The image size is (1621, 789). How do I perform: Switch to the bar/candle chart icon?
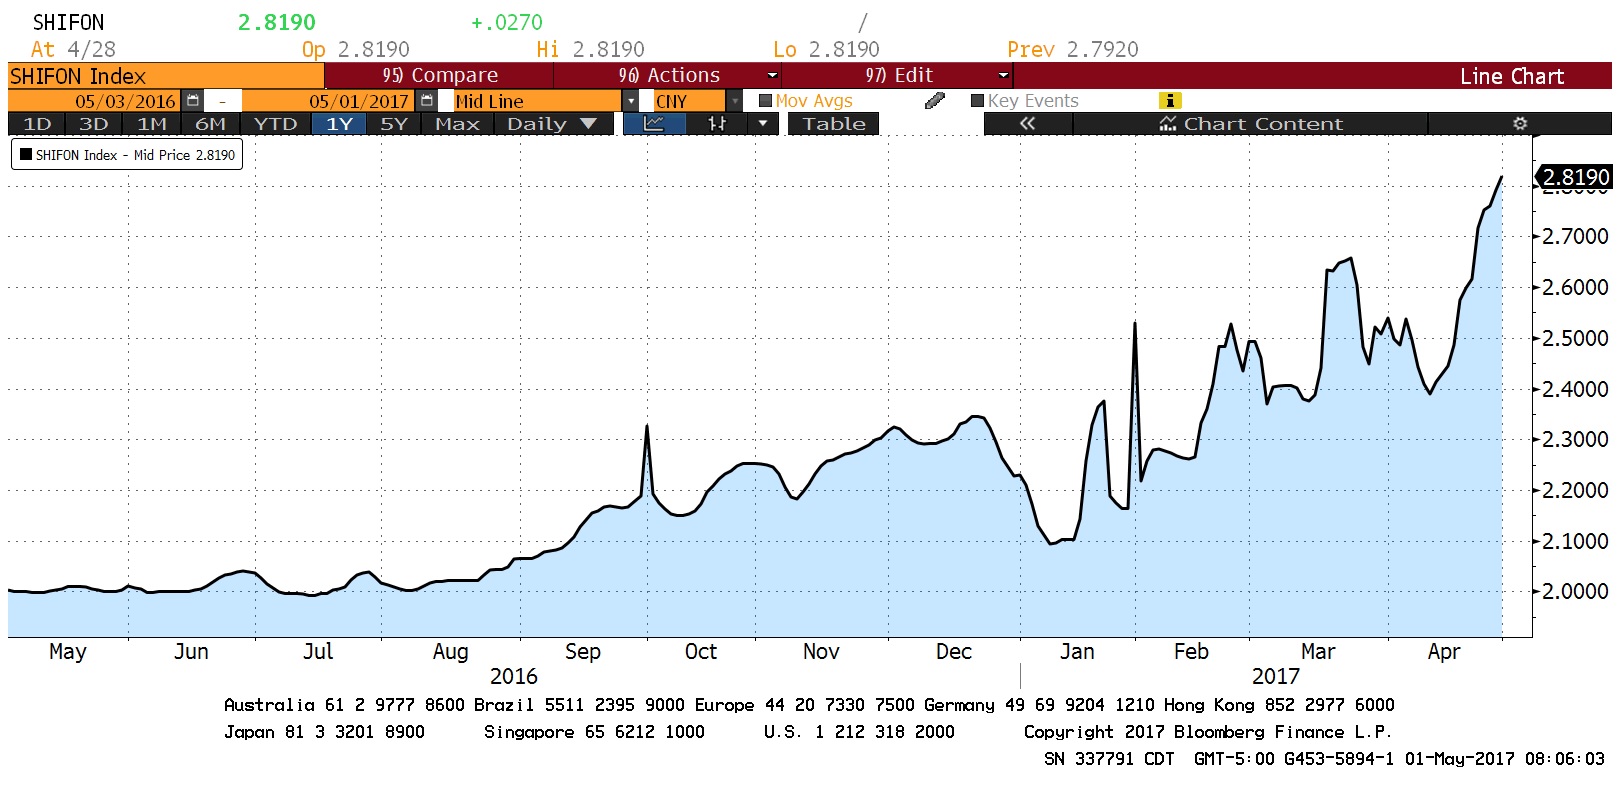717,124
